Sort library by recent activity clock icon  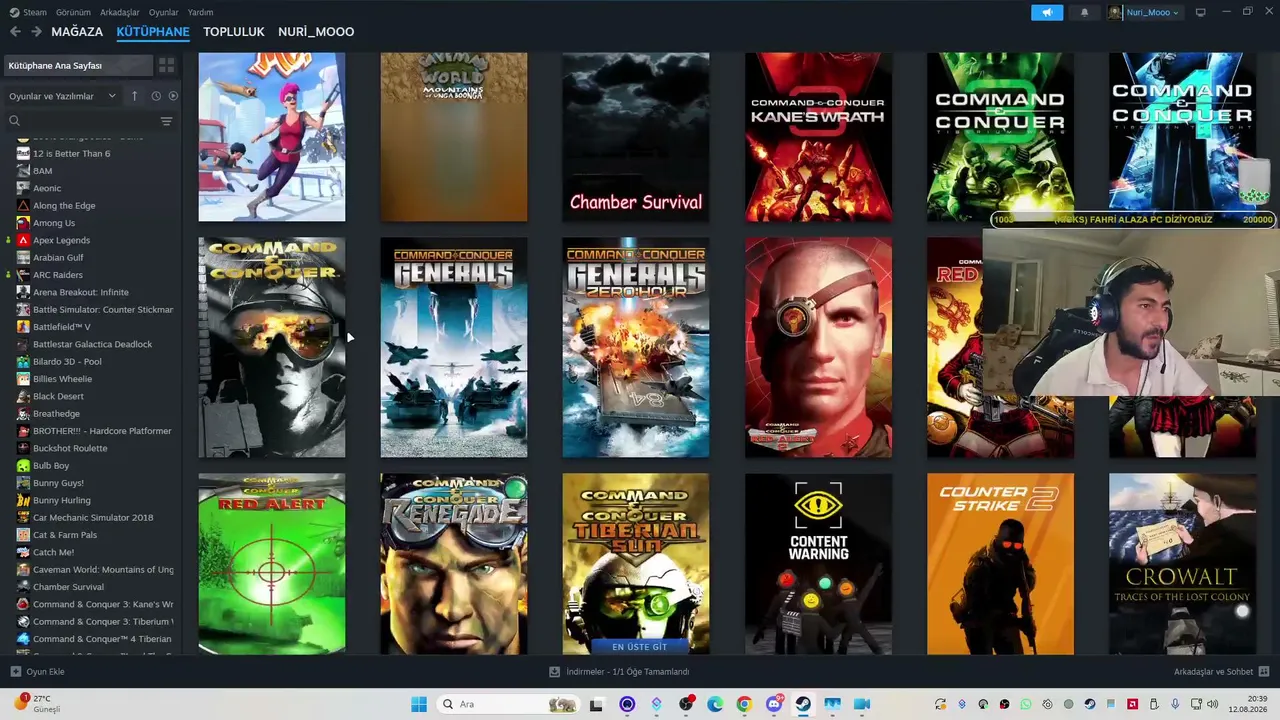click(x=156, y=96)
